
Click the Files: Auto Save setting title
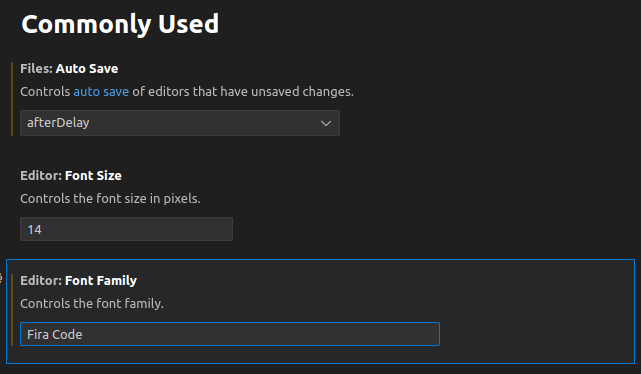(x=69, y=69)
